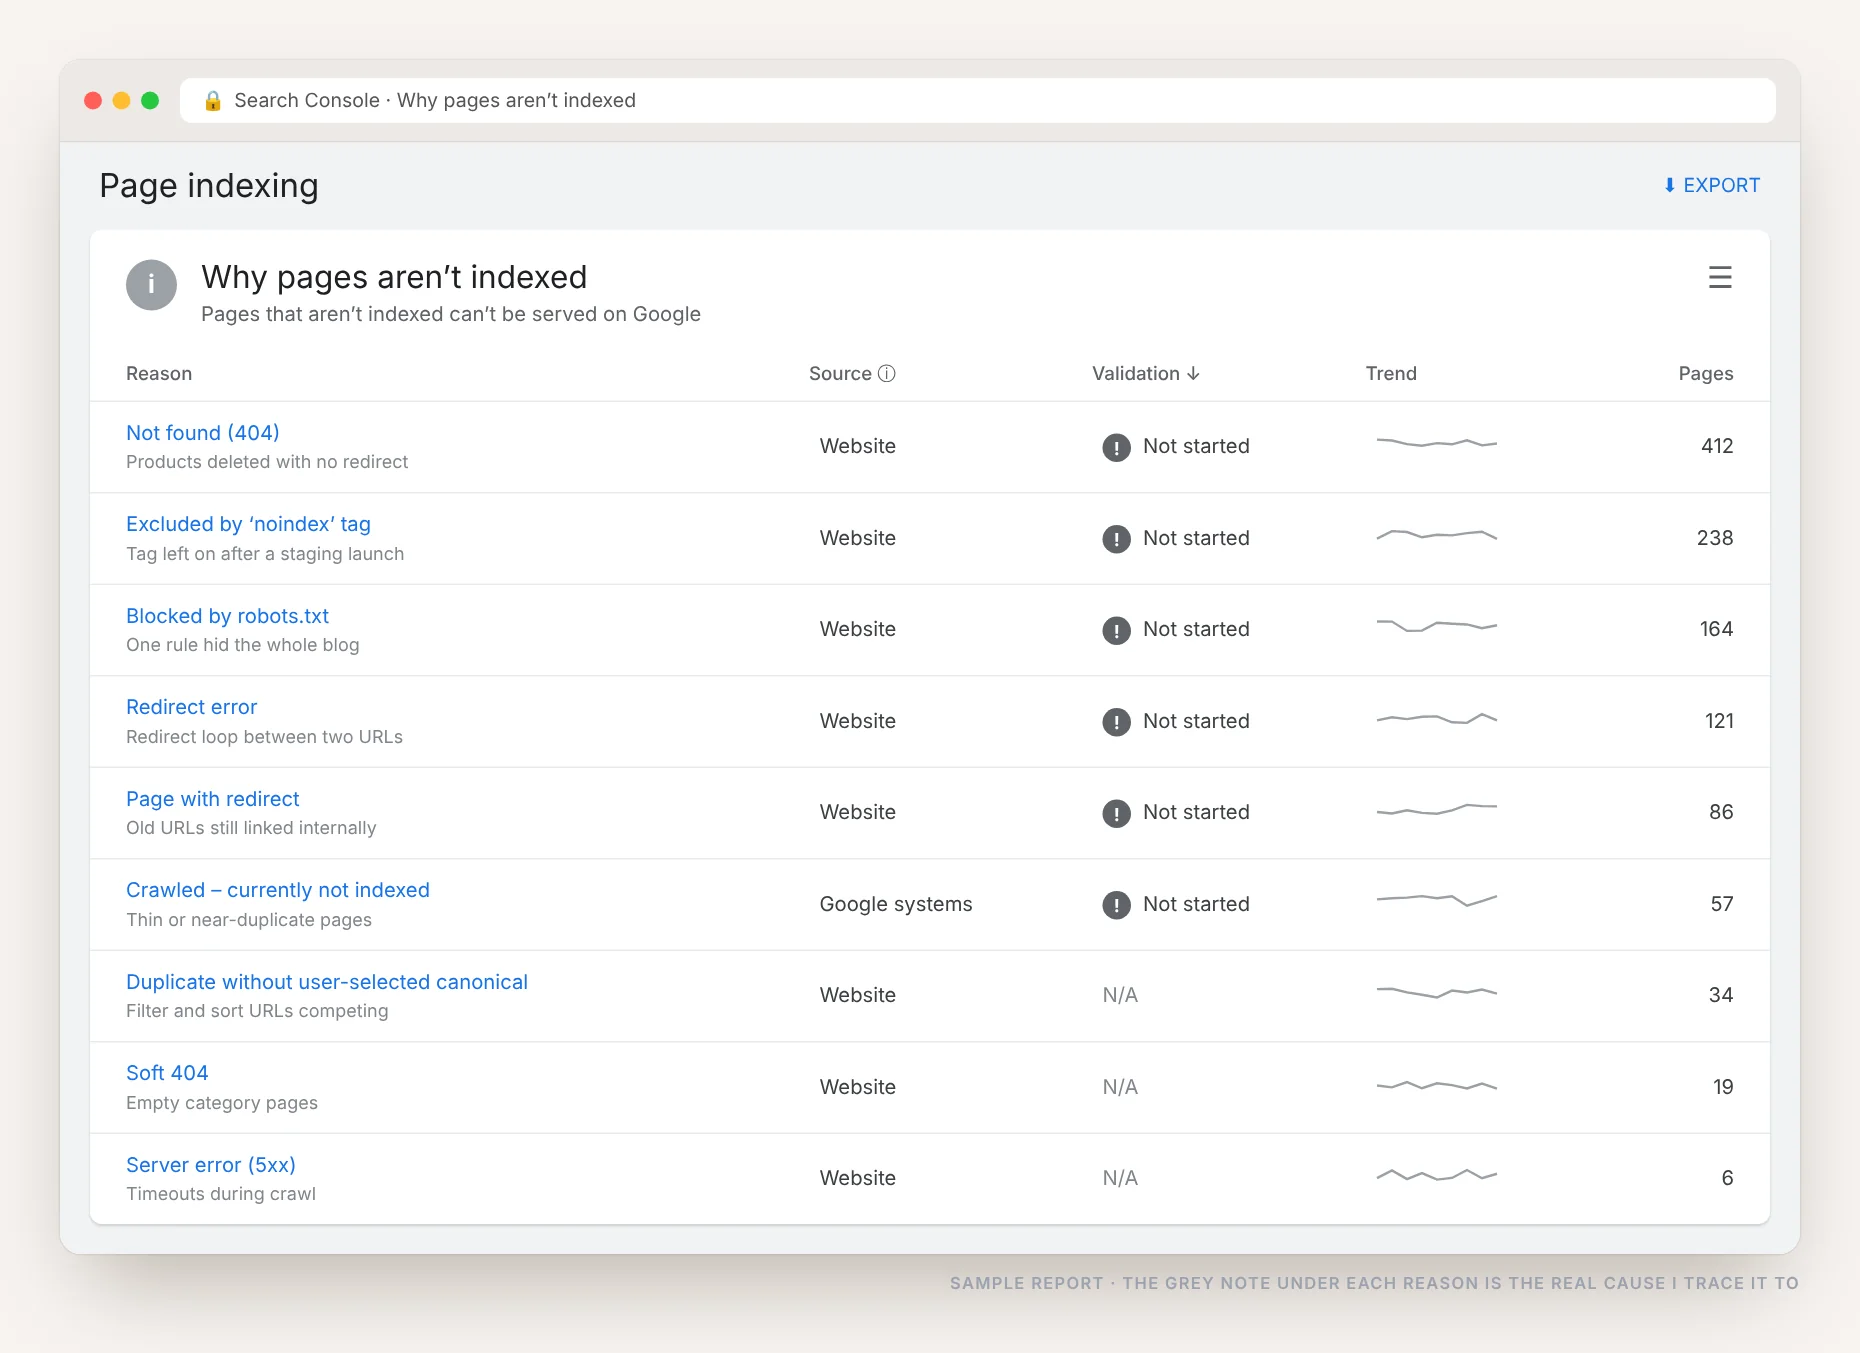
Task: Click the EXPORT download button
Action: click(x=1711, y=185)
